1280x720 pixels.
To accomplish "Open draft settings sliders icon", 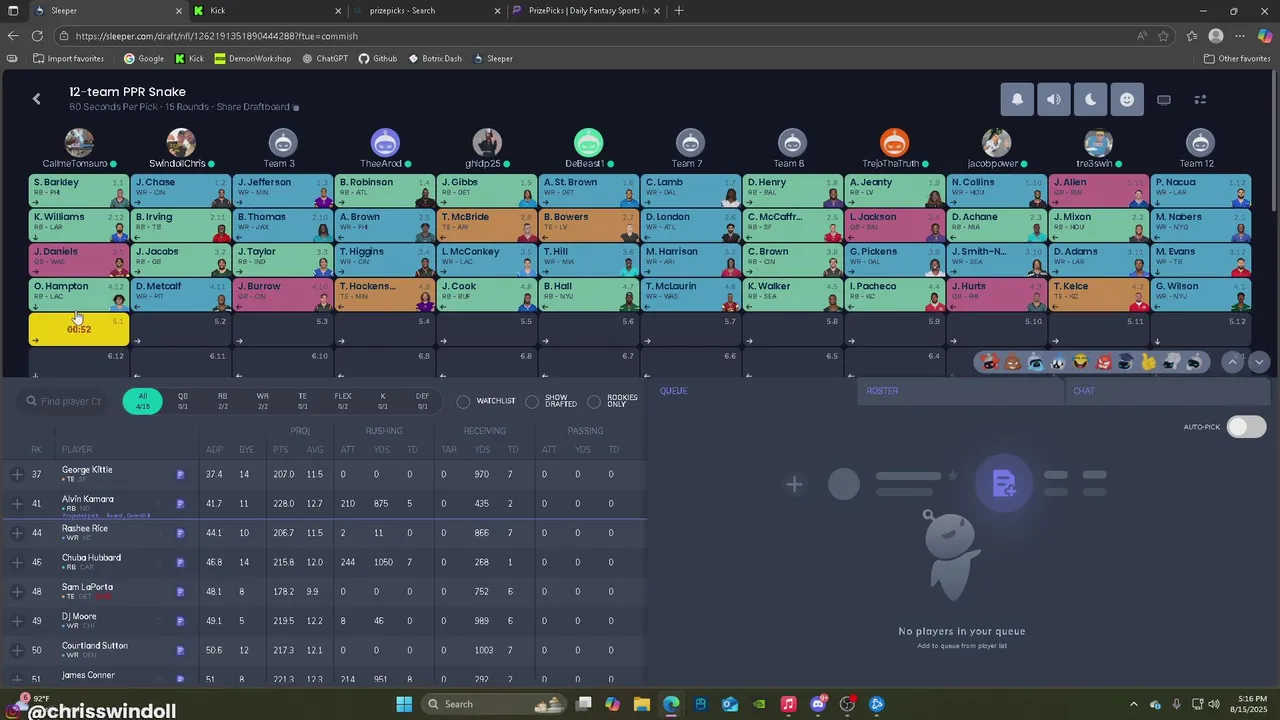I will [1201, 99].
